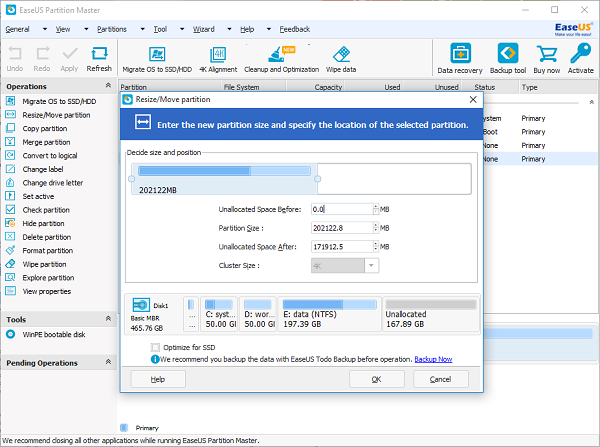Click the right partition resize handle
Screen dimensions: 600x447
(317, 179)
